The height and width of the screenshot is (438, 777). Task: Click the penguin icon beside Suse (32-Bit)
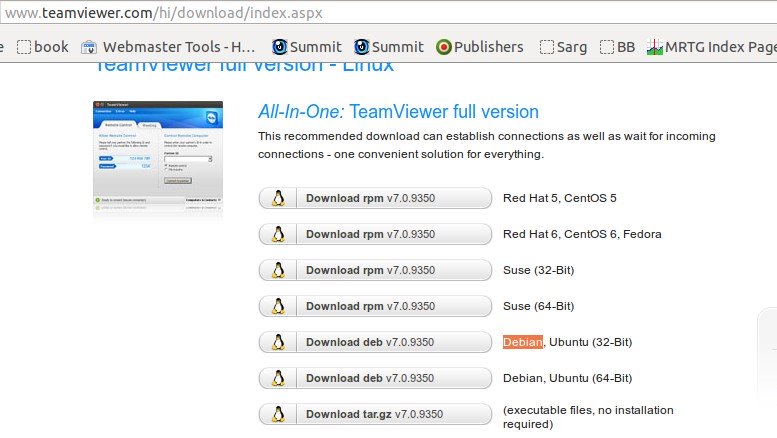click(x=278, y=270)
